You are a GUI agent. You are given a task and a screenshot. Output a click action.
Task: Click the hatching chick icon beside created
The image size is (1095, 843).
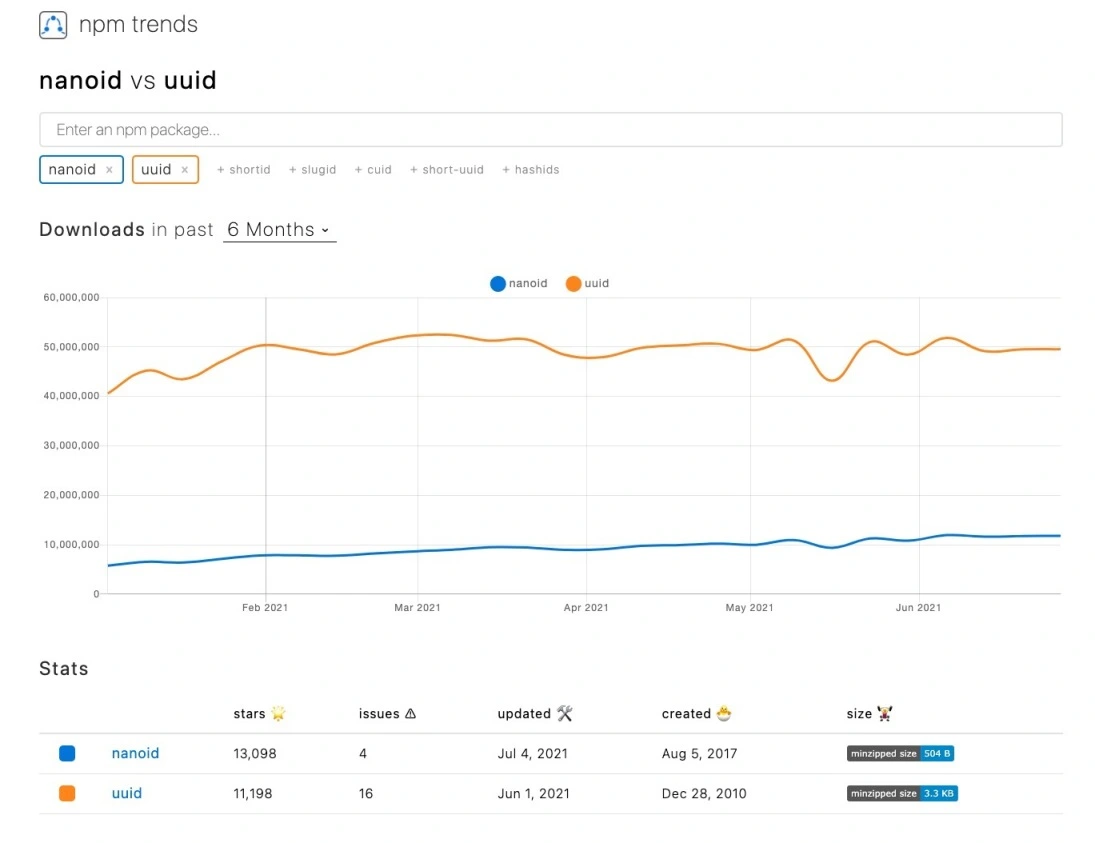tap(723, 713)
